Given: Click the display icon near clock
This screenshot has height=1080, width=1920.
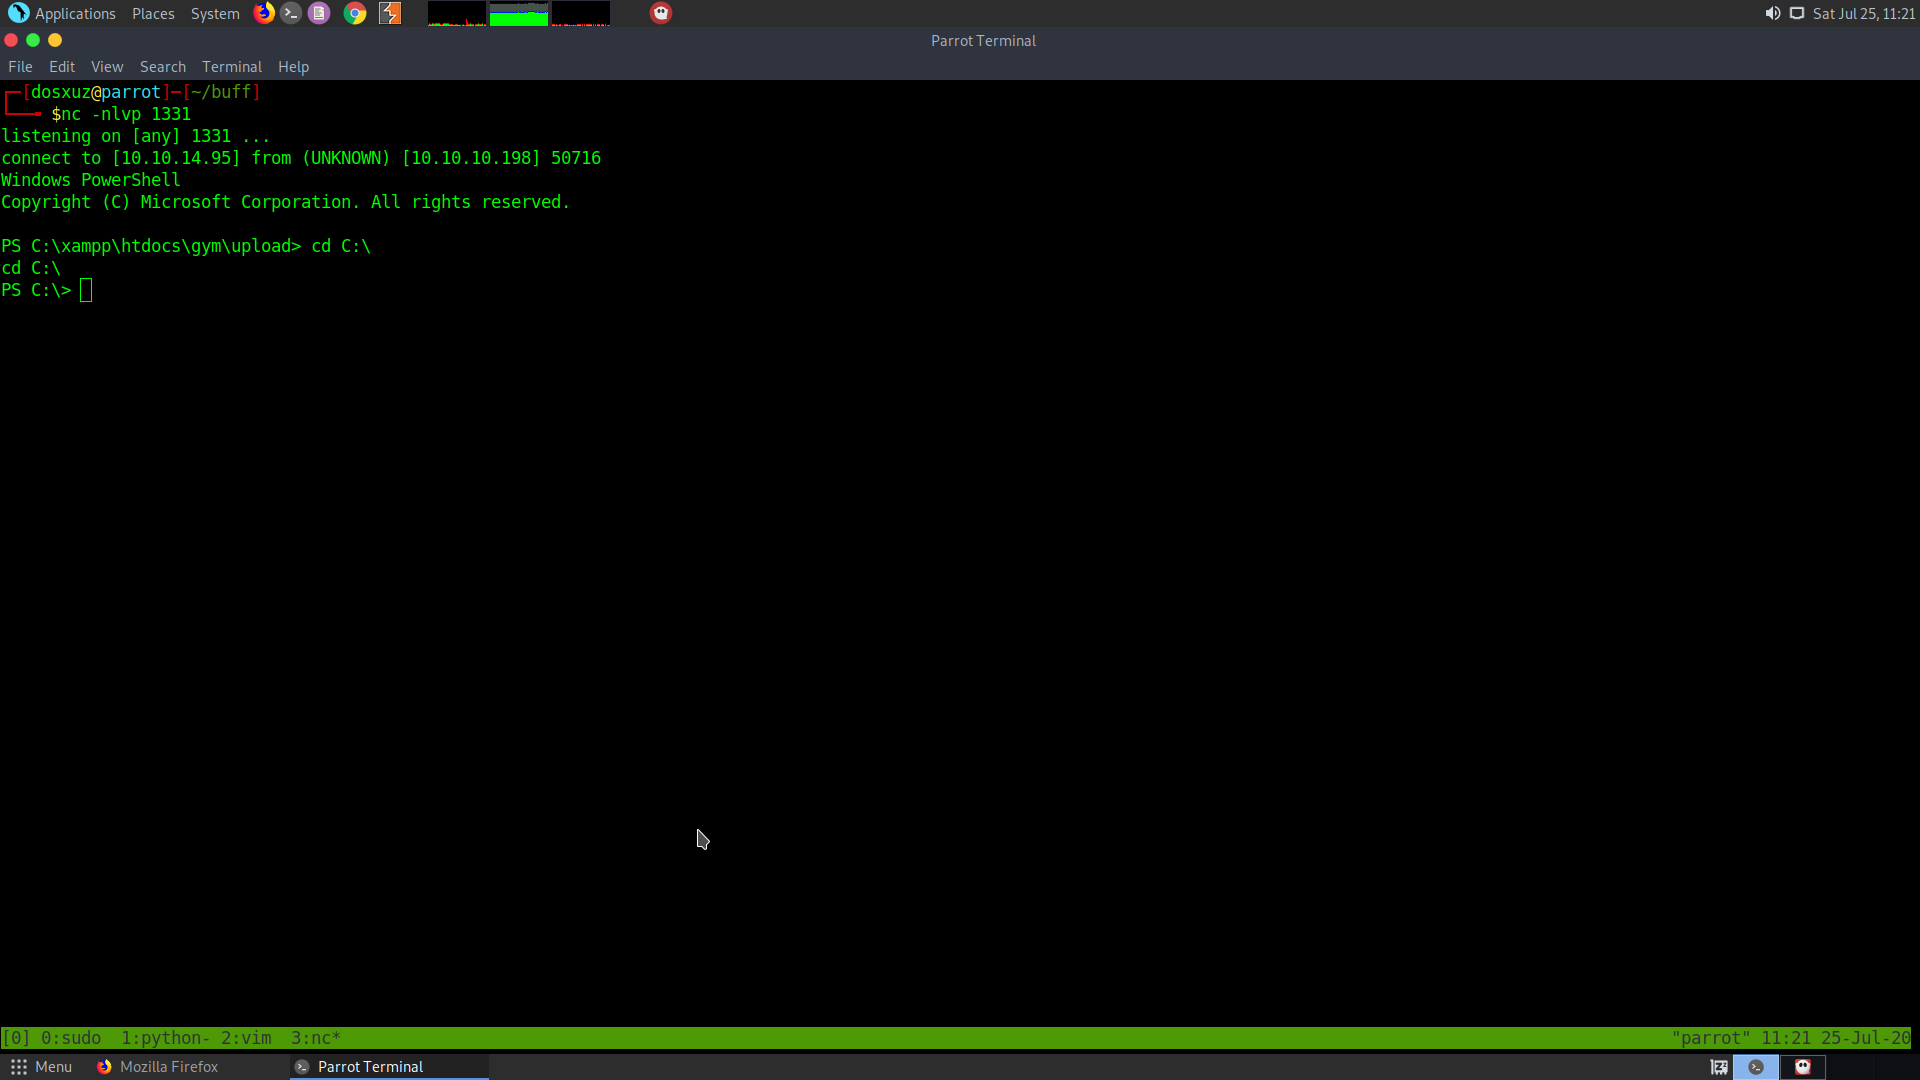Looking at the screenshot, I should pos(1797,13).
